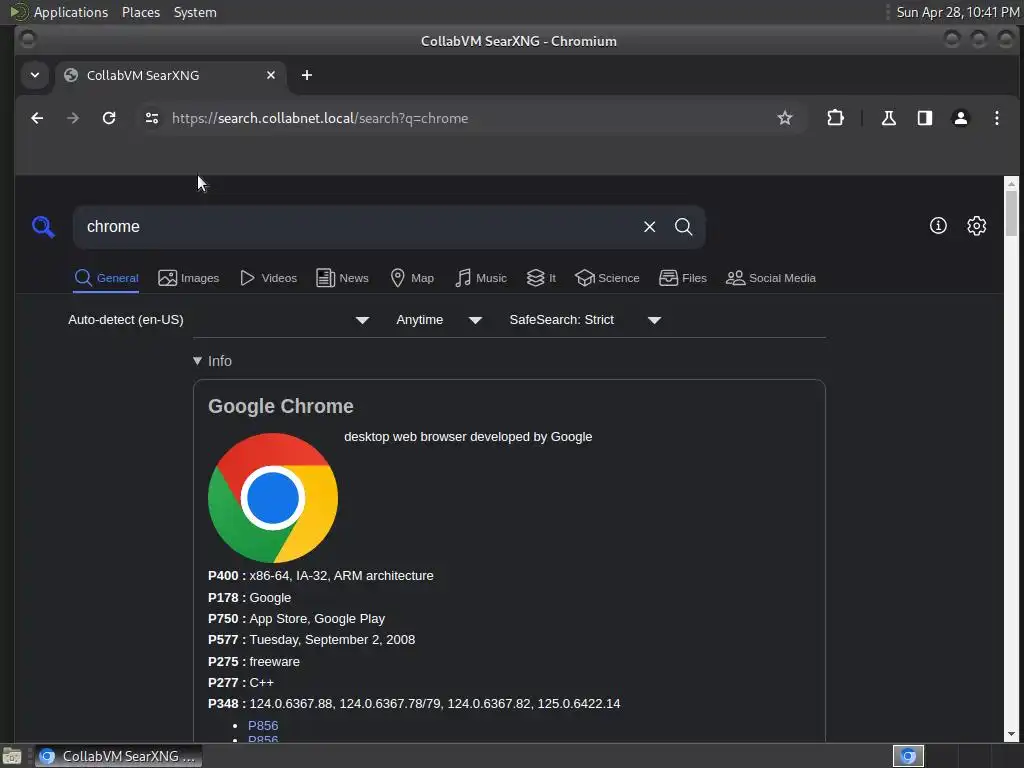Open the Auto-detect language dropdown
The height and width of the screenshot is (768, 1024).
pyautogui.click(x=219, y=320)
